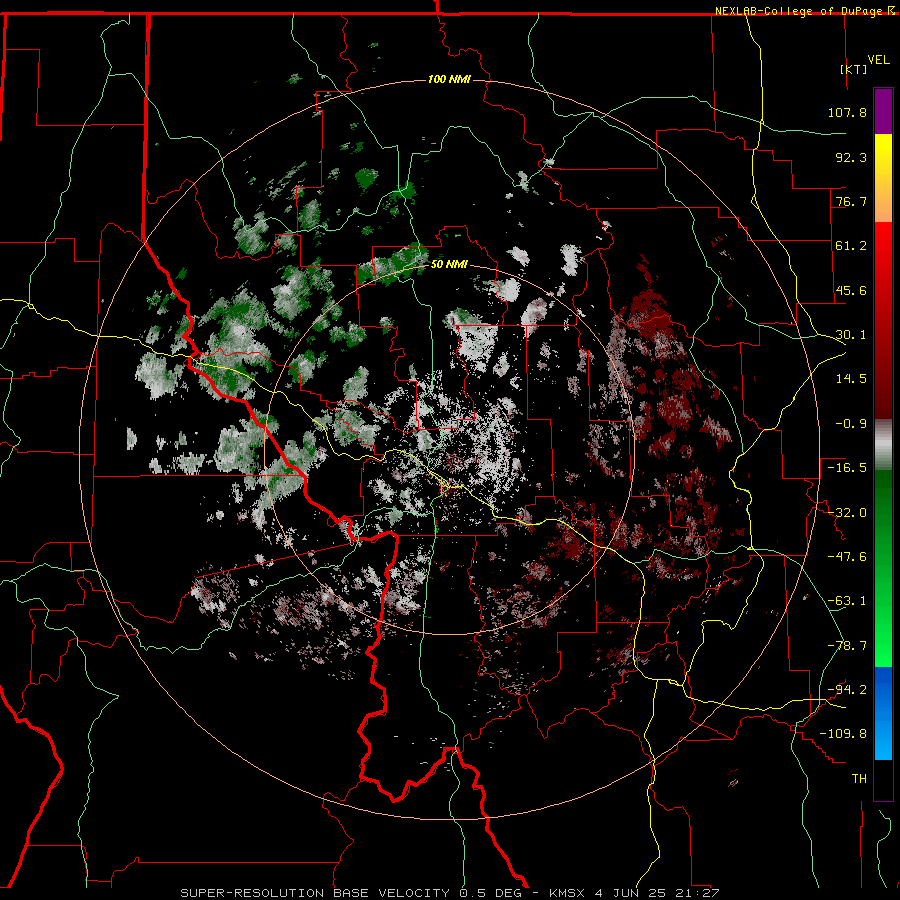Click the -94.2 velocity scale value
The image size is (900, 900).
(847, 689)
